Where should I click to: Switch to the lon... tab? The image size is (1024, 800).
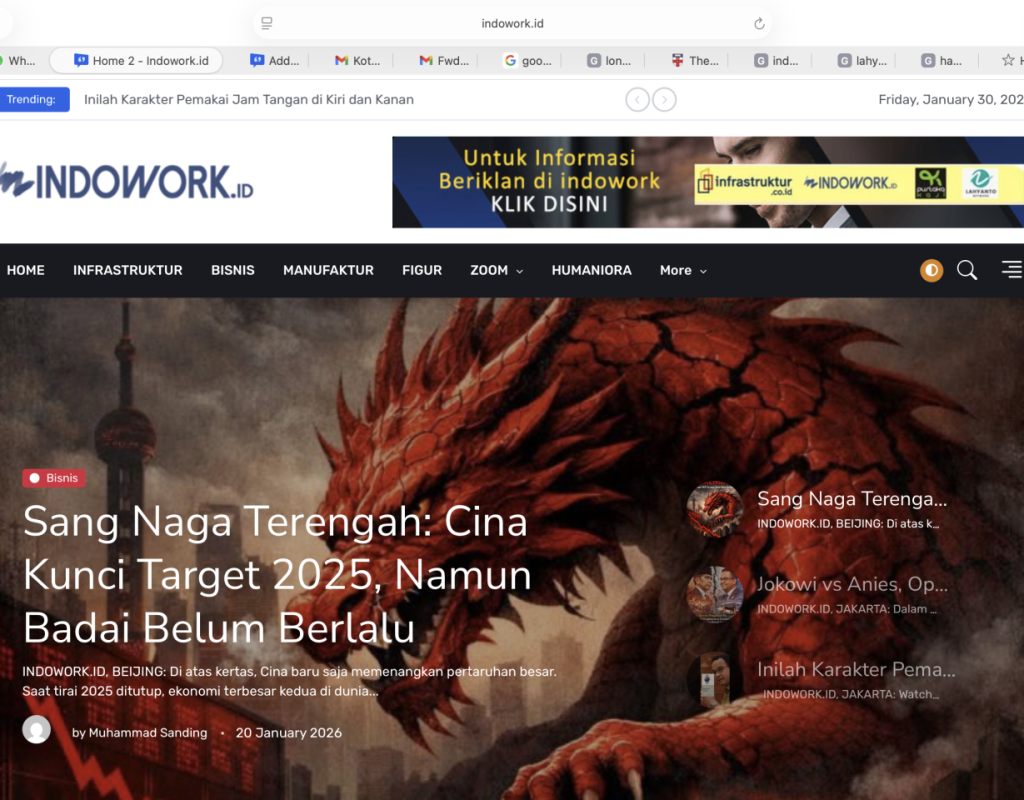pyautogui.click(x=609, y=61)
